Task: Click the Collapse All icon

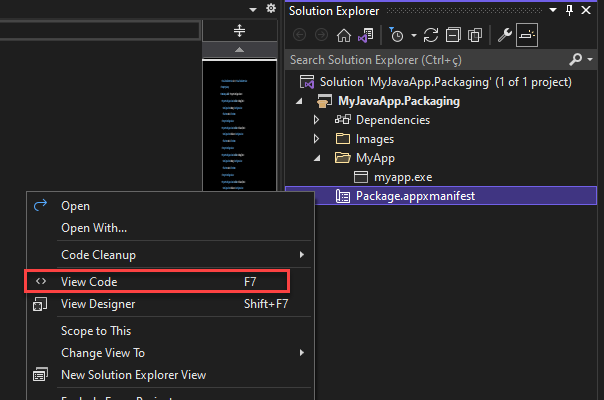Action: click(453, 35)
